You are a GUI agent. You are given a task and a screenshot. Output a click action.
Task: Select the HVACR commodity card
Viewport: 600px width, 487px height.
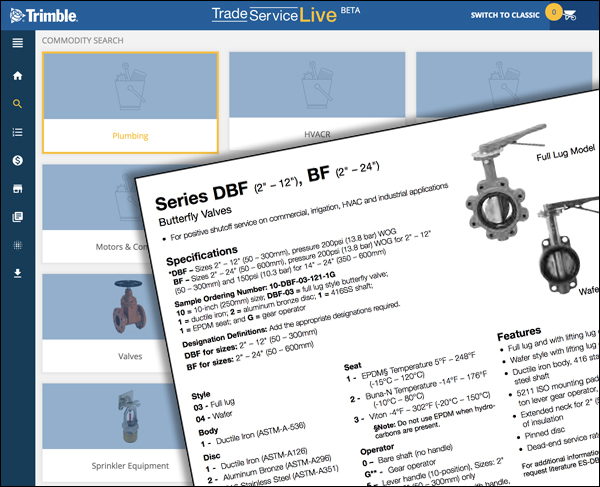coord(317,99)
